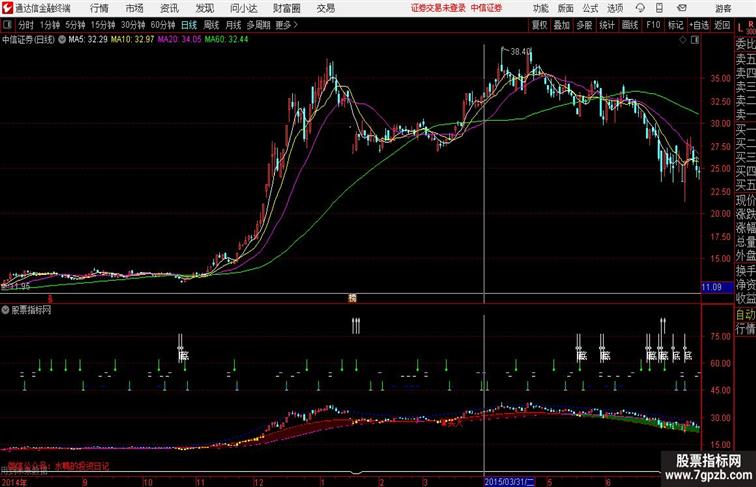Select the 周线 weekly period
Viewport: 756px width, 487px height.
point(211,25)
